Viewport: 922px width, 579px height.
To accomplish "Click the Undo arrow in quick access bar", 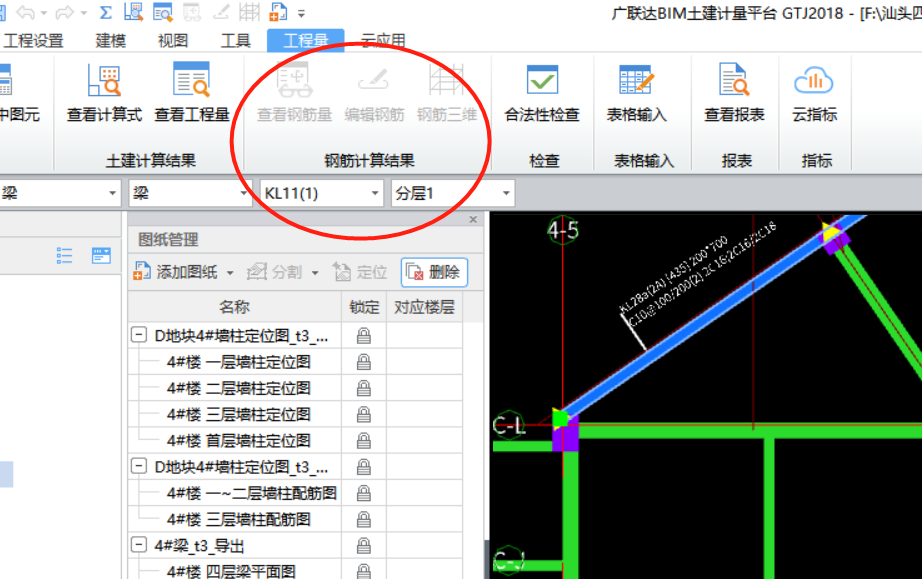I will click(x=25, y=12).
